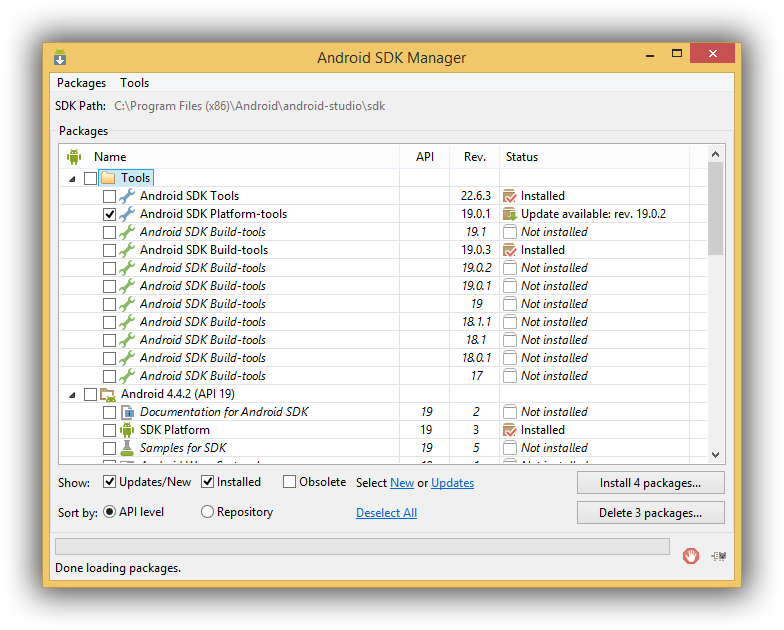Click wrench icon for Android SDK Platform-tools

click(x=127, y=214)
